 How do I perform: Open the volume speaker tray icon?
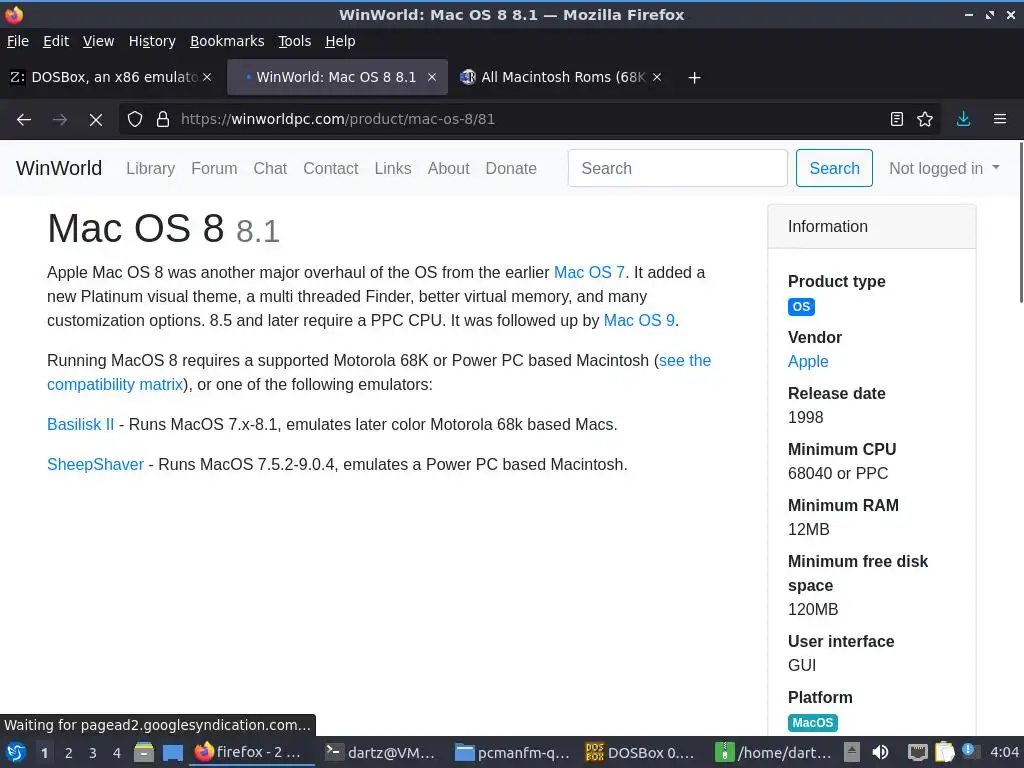[880, 752]
